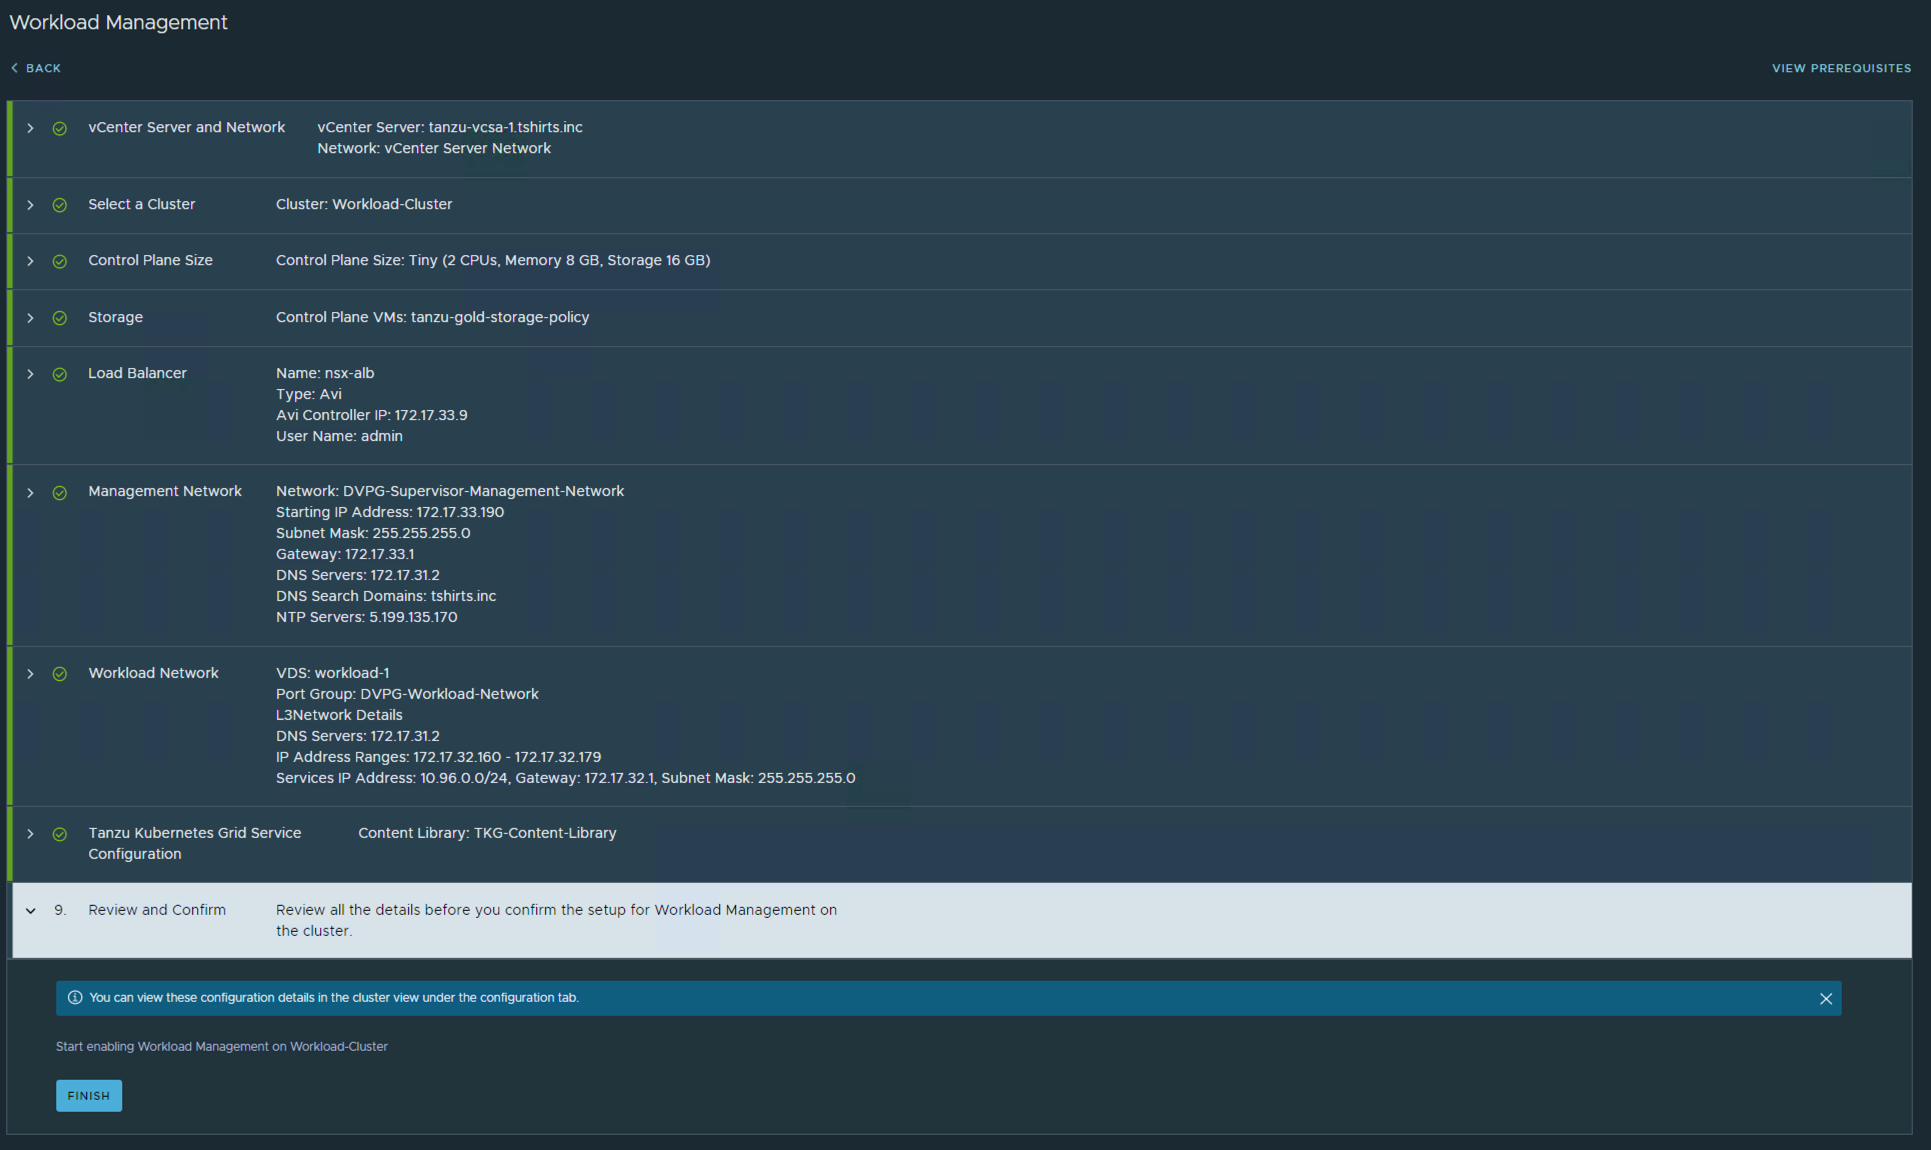1931x1150 pixels.
Task: Click the Workload Network checkmark icon
Action: 60,674
